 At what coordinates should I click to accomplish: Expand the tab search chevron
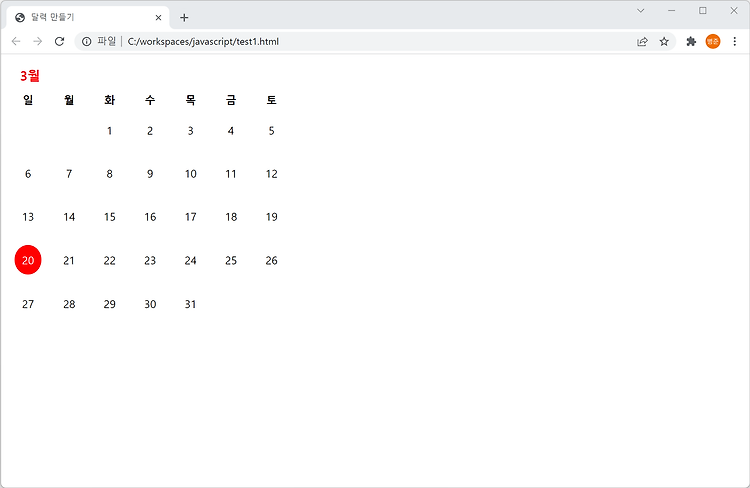tap(640, 11)
